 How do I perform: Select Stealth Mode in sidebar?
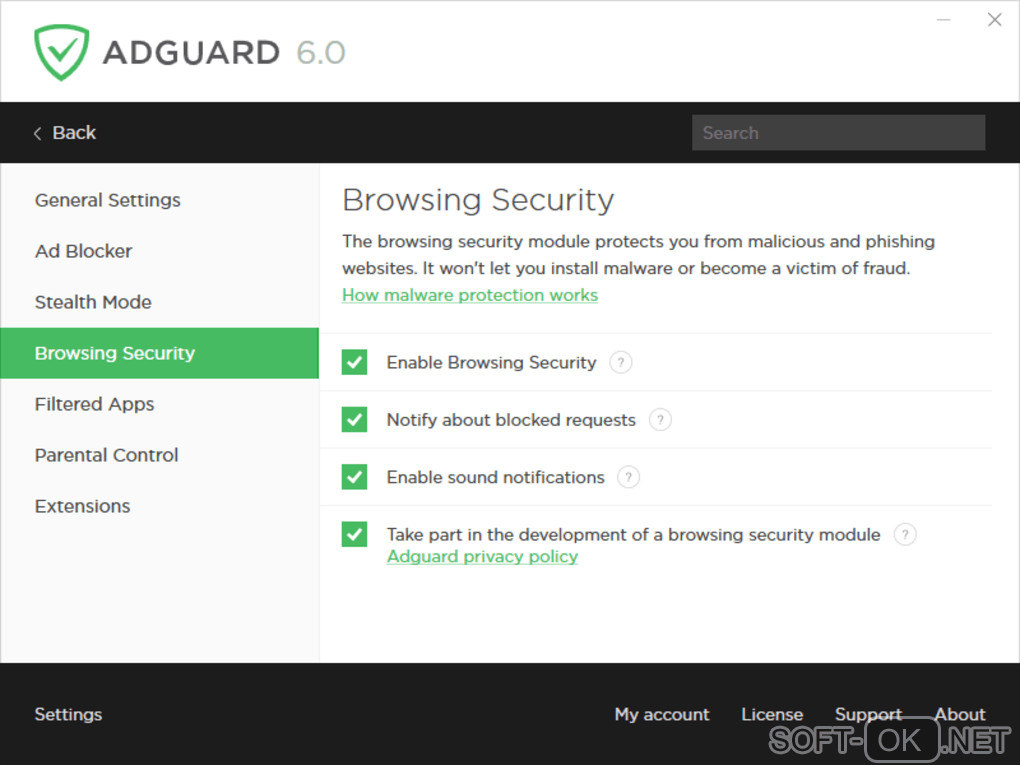(x=93, y=302)
